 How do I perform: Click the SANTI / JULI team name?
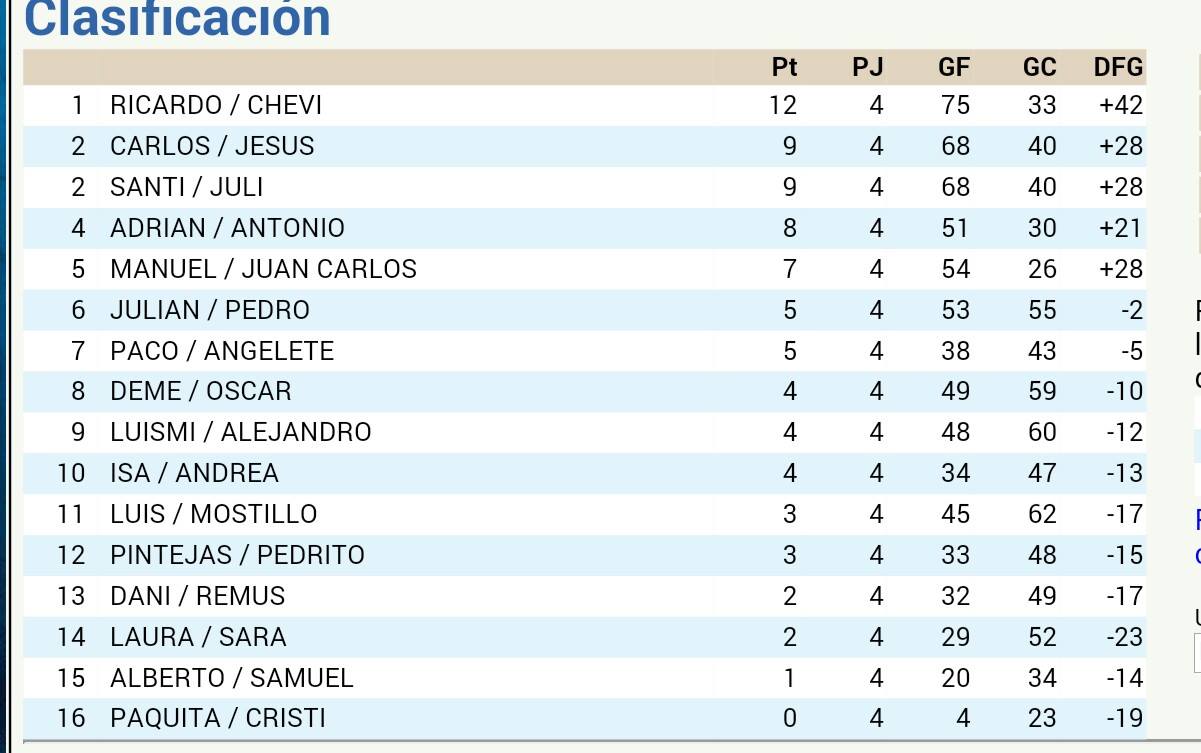pos(187,187)
